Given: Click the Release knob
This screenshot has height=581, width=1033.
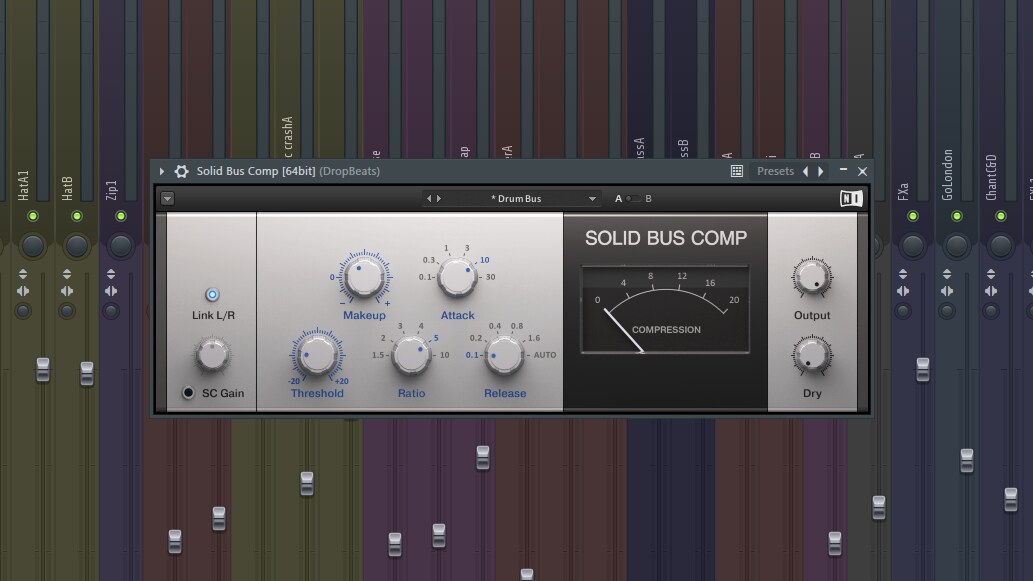Looking at the screenshot, I should pyautogui.click(x=504, y=354).
